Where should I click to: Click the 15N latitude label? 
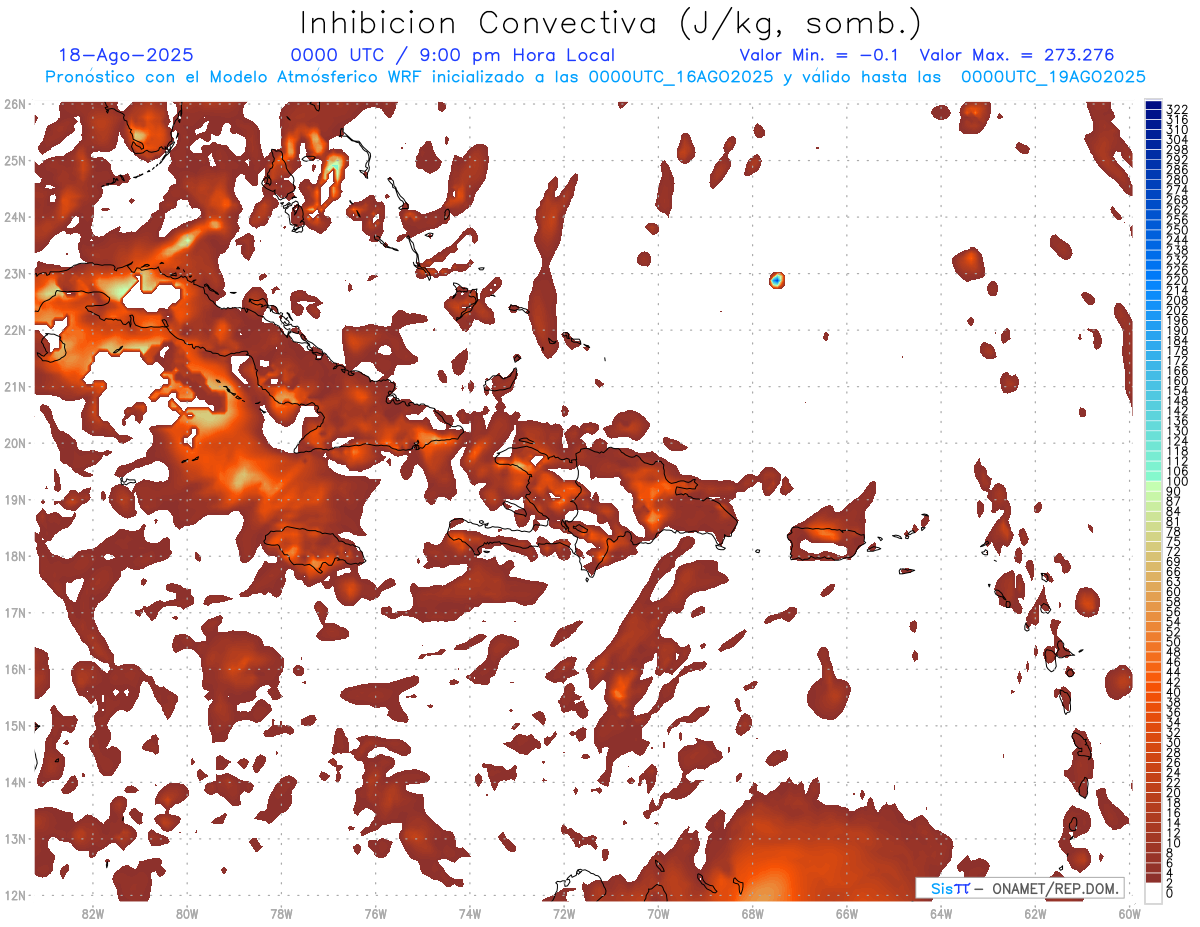point(15,726)
